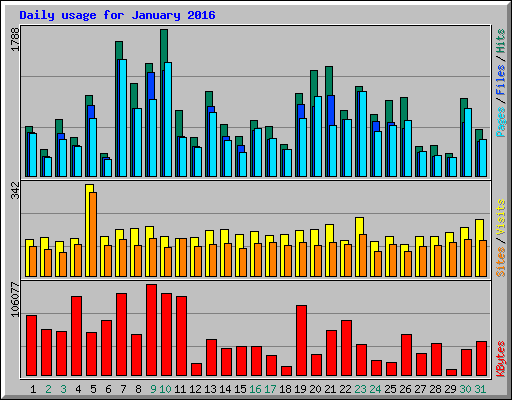Click day 11 on the x-axis
The height and width of the screenshot is (400, 512).
pos(180,389)
